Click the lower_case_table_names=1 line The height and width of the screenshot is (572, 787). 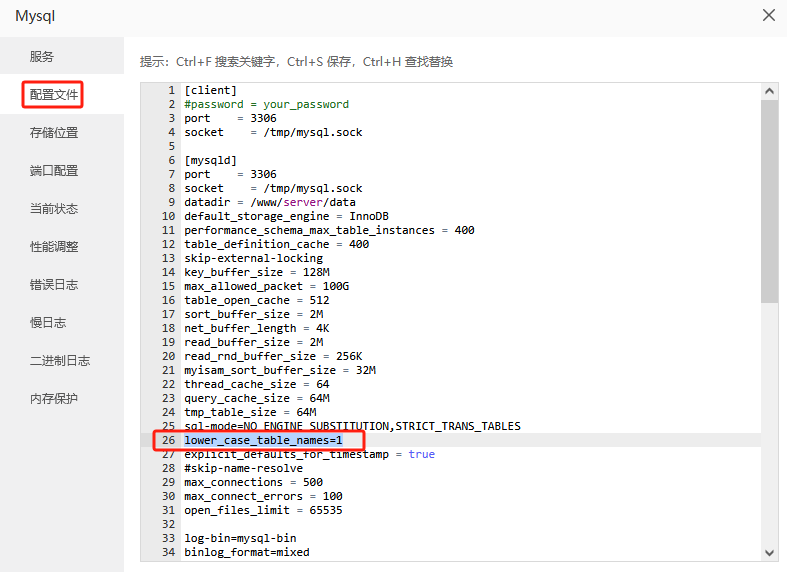pos(264,440)
